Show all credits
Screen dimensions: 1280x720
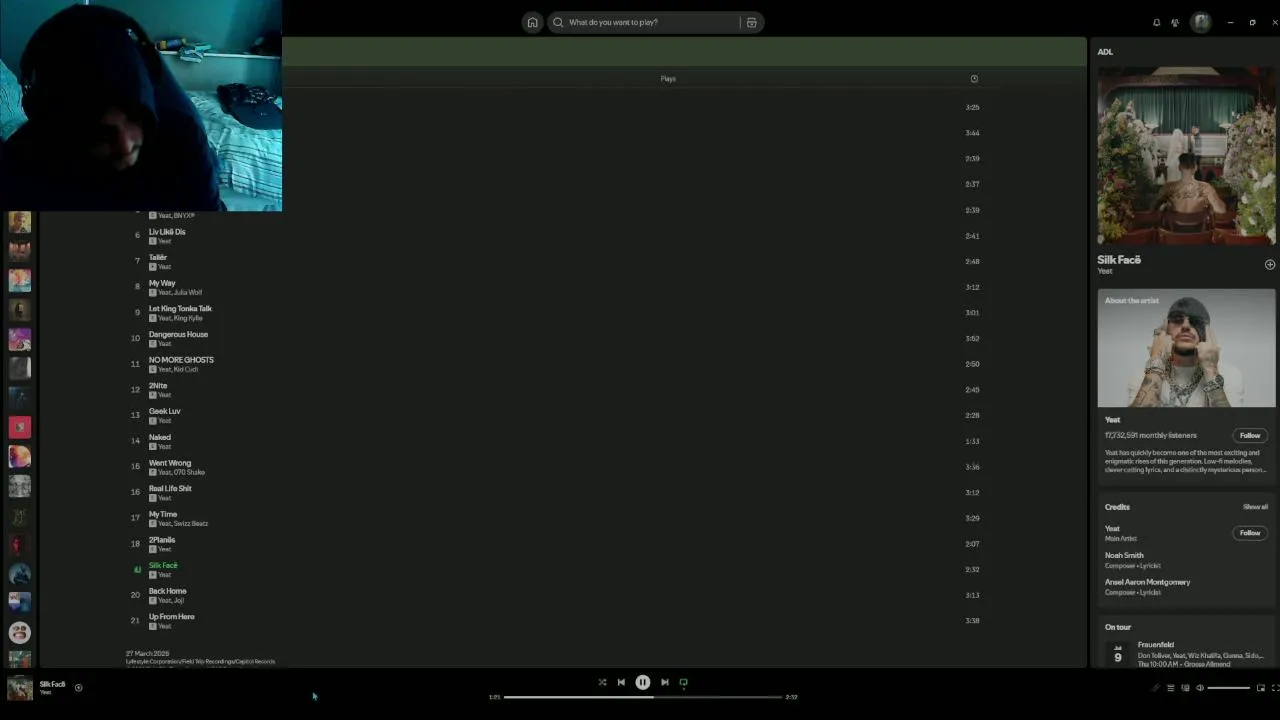[1255, 507]
